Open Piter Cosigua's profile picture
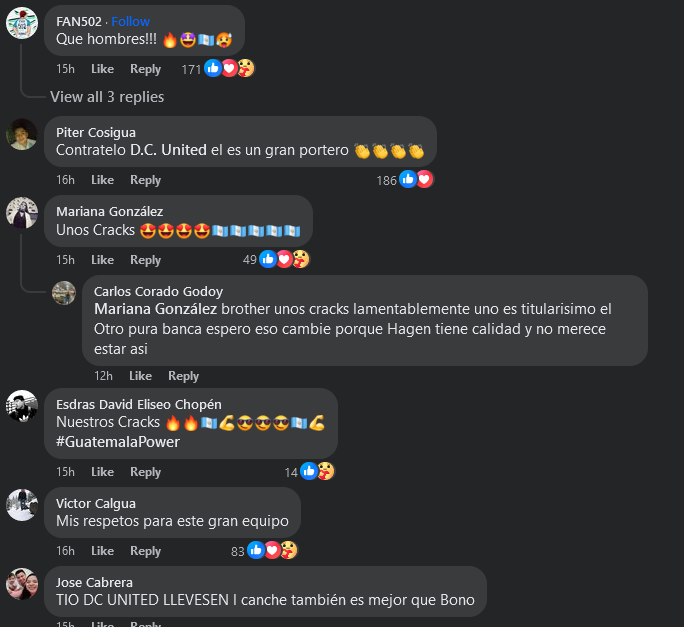 (x=22, y=134)
